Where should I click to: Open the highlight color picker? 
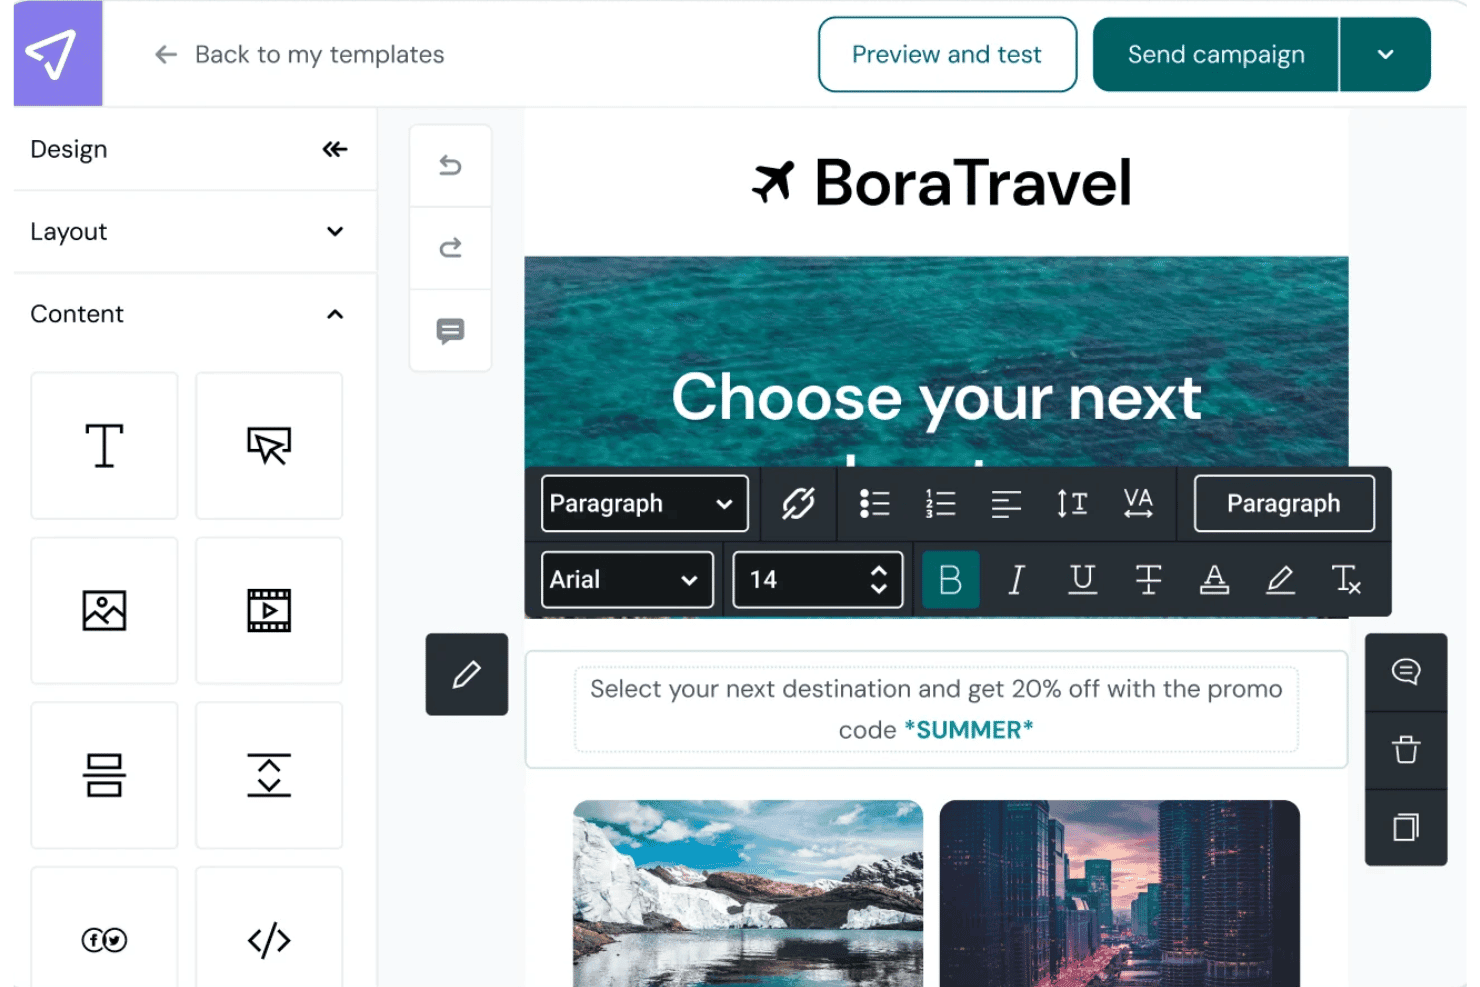(1280, 580)
